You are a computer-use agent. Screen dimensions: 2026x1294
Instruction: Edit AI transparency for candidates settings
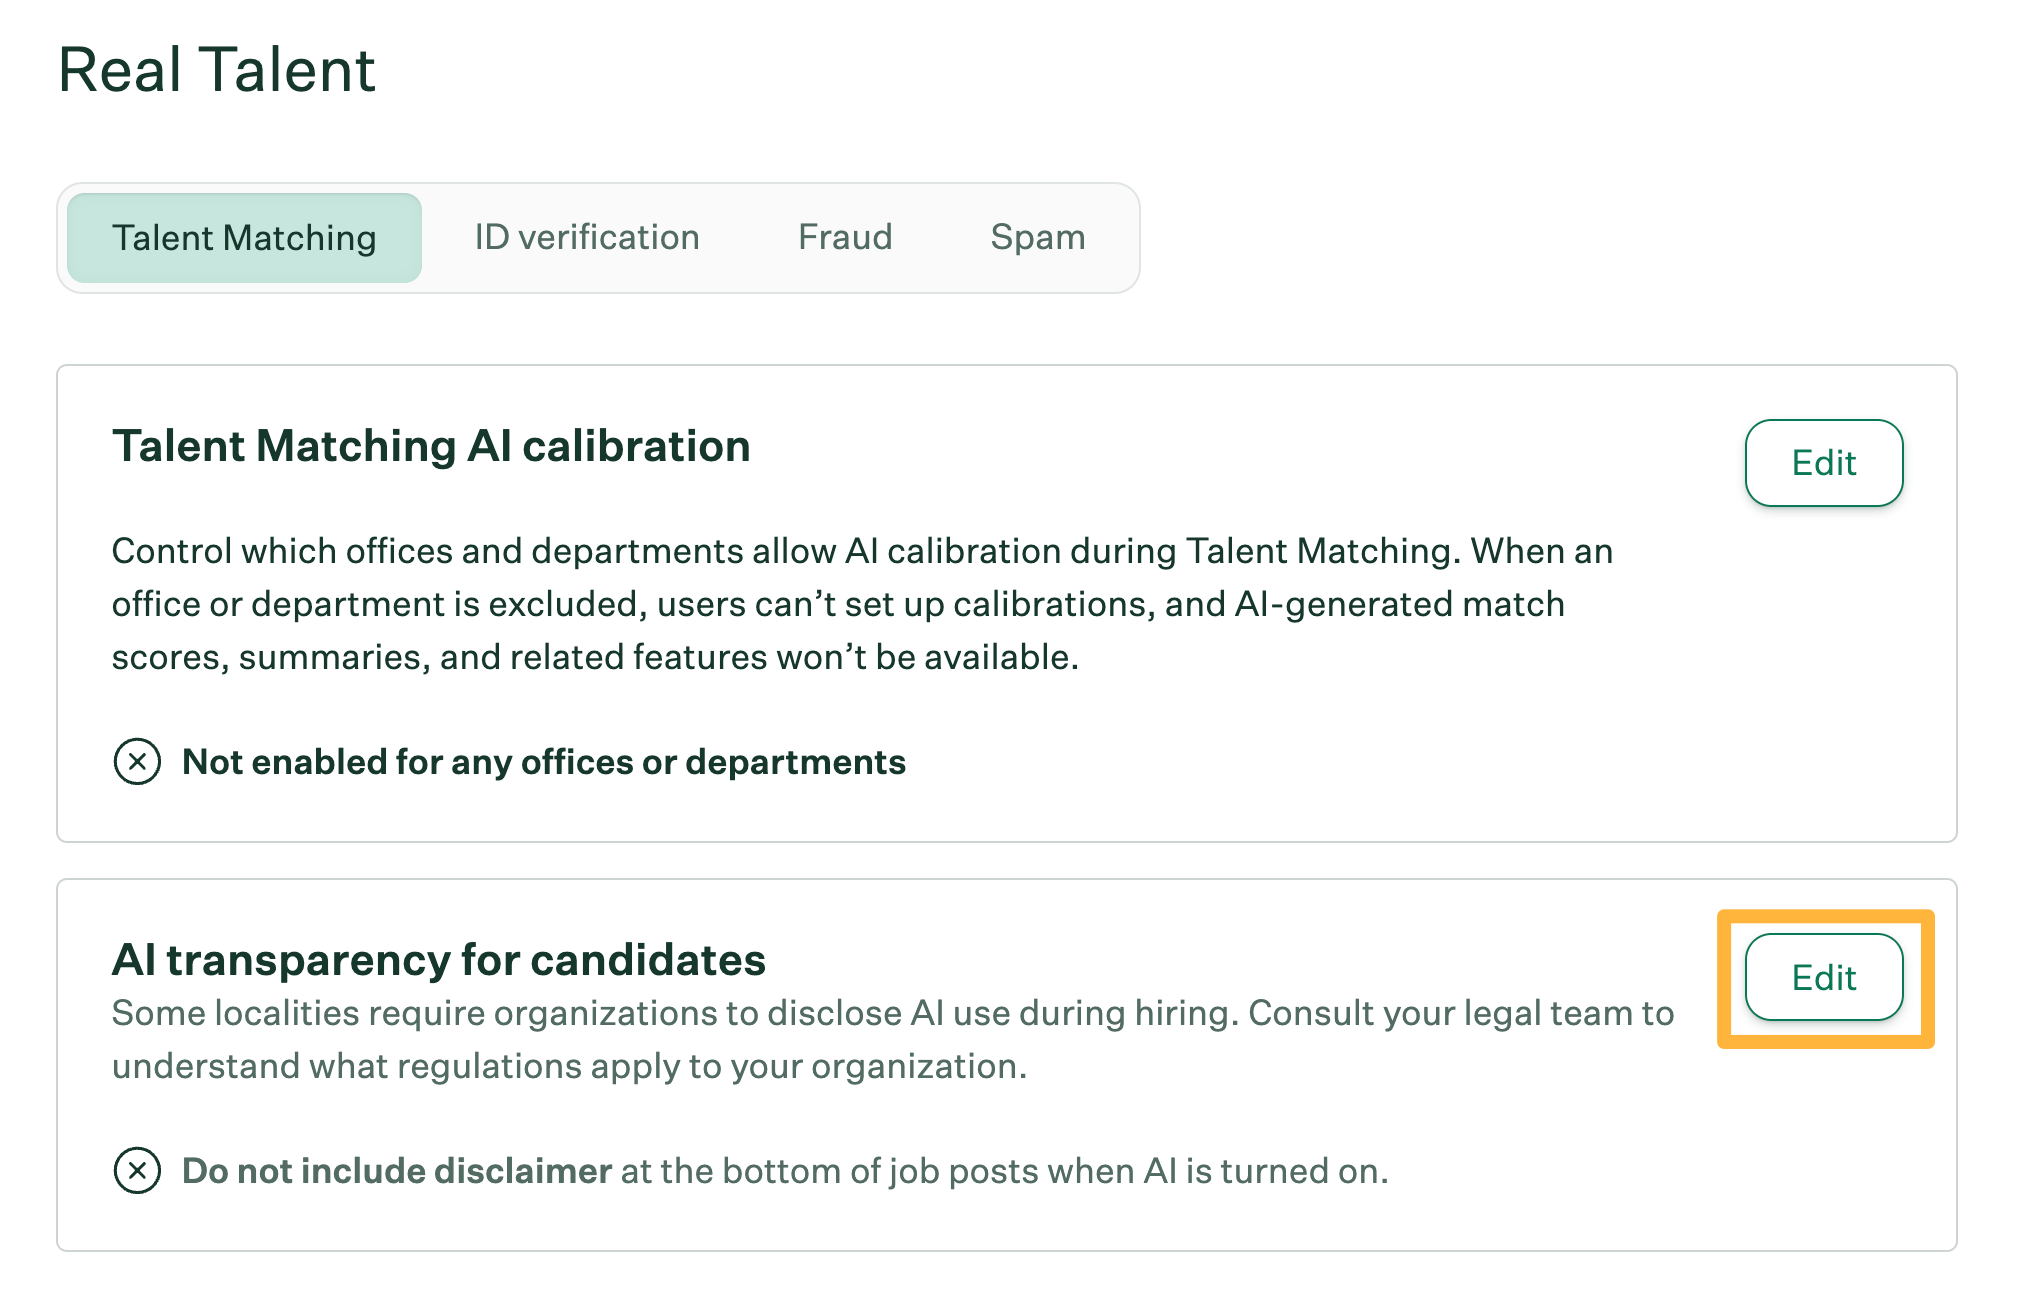(1823, 978)
